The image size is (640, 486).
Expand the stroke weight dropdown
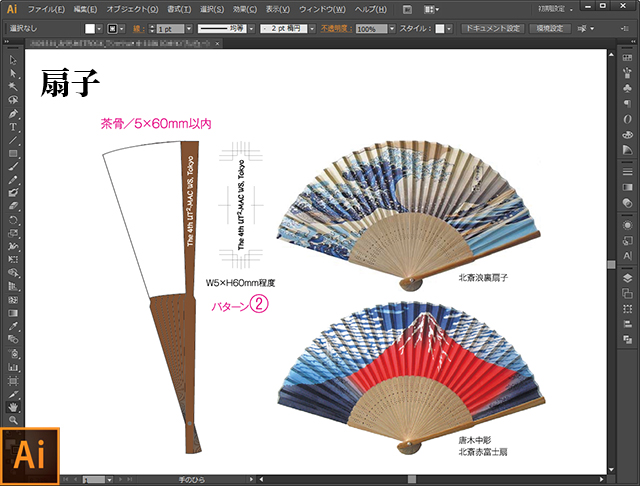pyautogui.click(x=189, y=29)
